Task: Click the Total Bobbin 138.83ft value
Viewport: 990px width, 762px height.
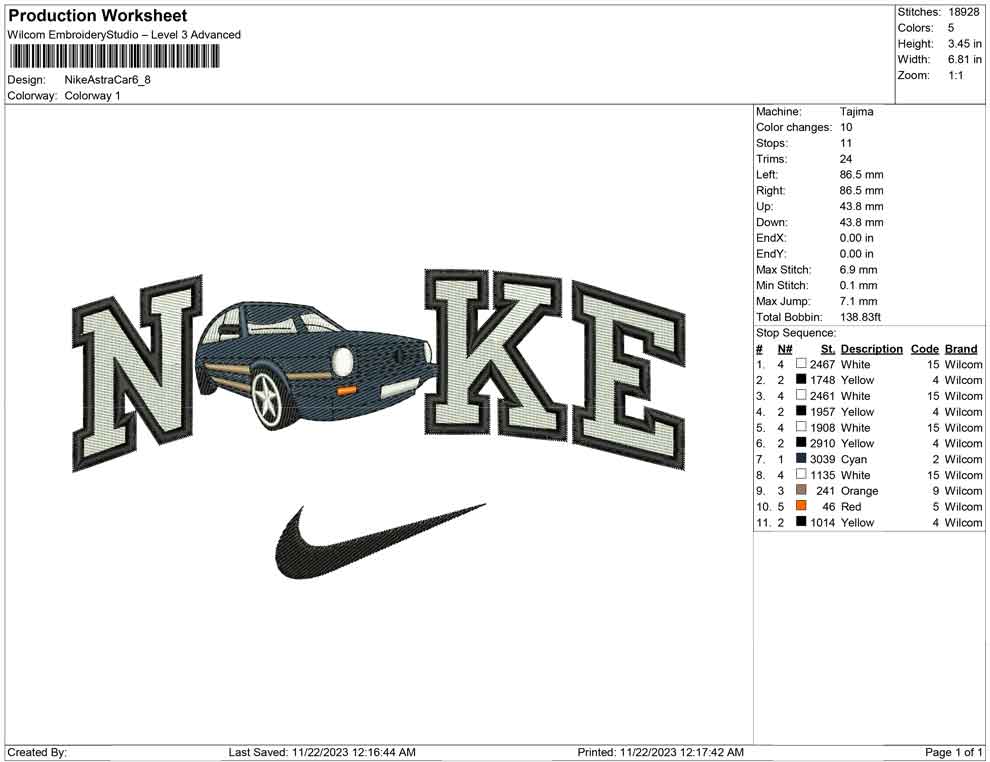Action: click(862, 316)
